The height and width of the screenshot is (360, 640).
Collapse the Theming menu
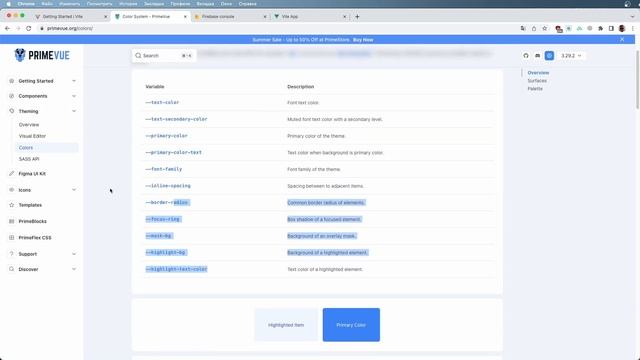click(42, 111)
